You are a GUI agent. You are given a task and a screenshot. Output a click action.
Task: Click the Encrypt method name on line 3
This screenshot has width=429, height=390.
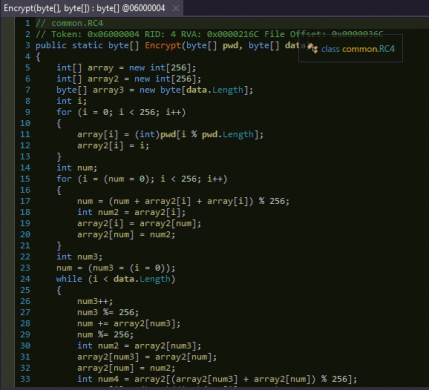(x=163, y=45)
